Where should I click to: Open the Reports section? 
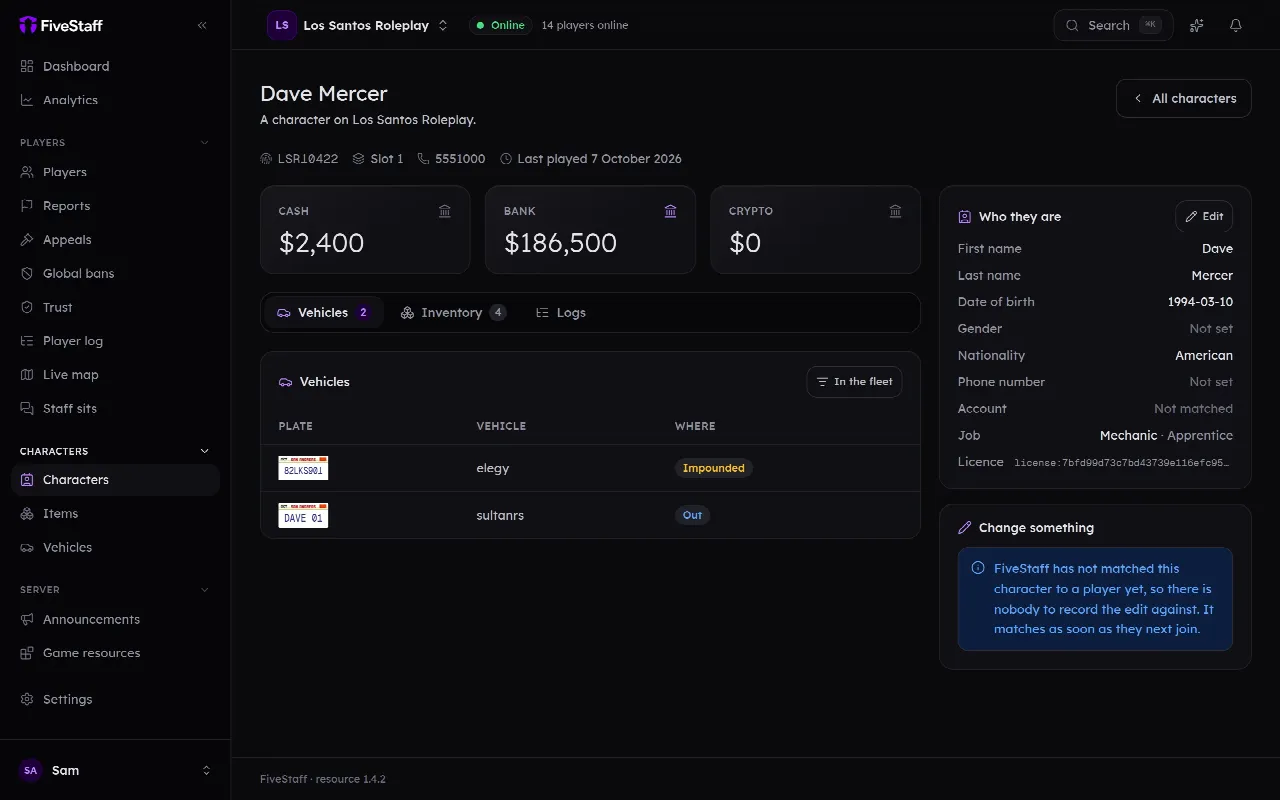point(115,206)
